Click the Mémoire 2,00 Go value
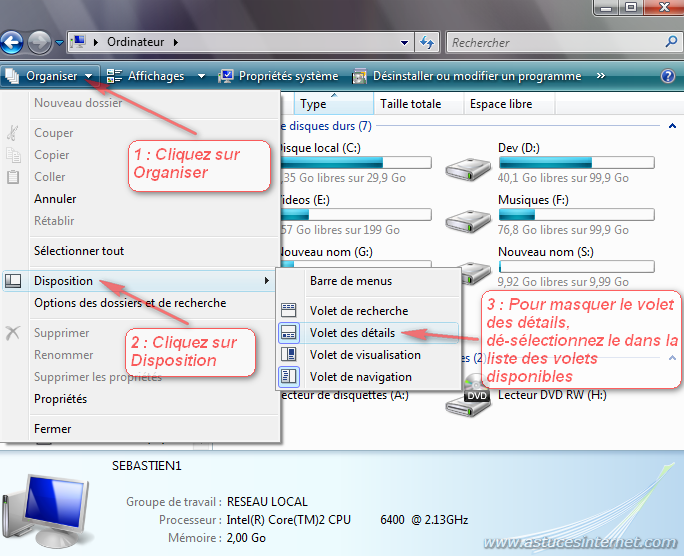Screen dimensions: 684x556 [246, 538]
